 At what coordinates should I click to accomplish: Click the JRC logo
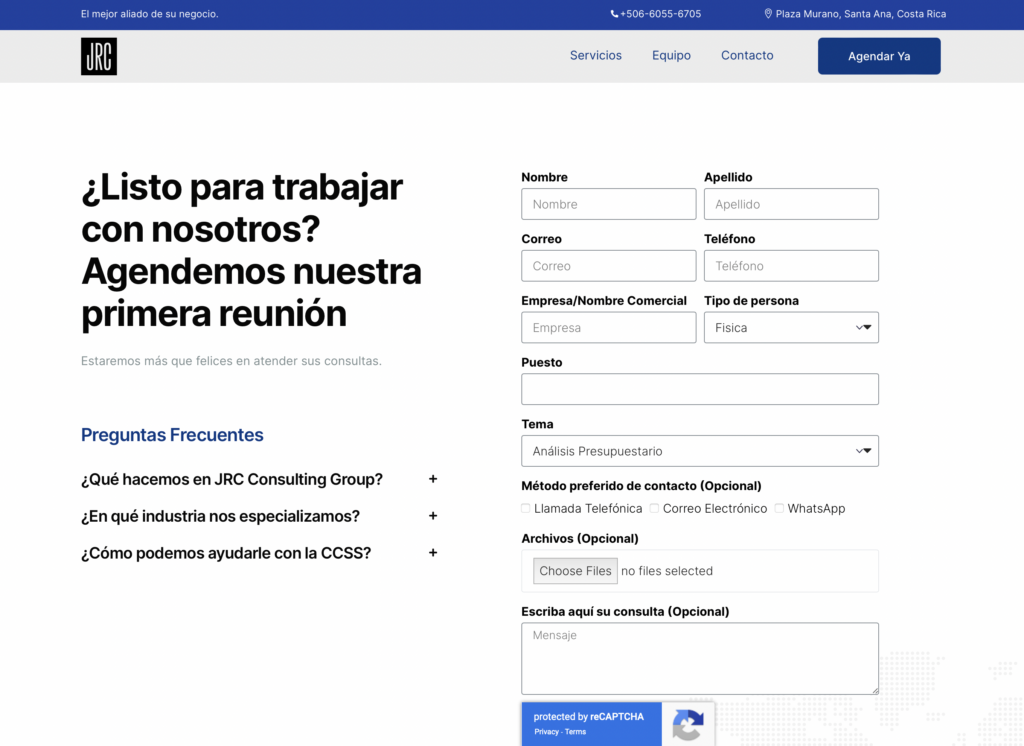pos(99,56)
